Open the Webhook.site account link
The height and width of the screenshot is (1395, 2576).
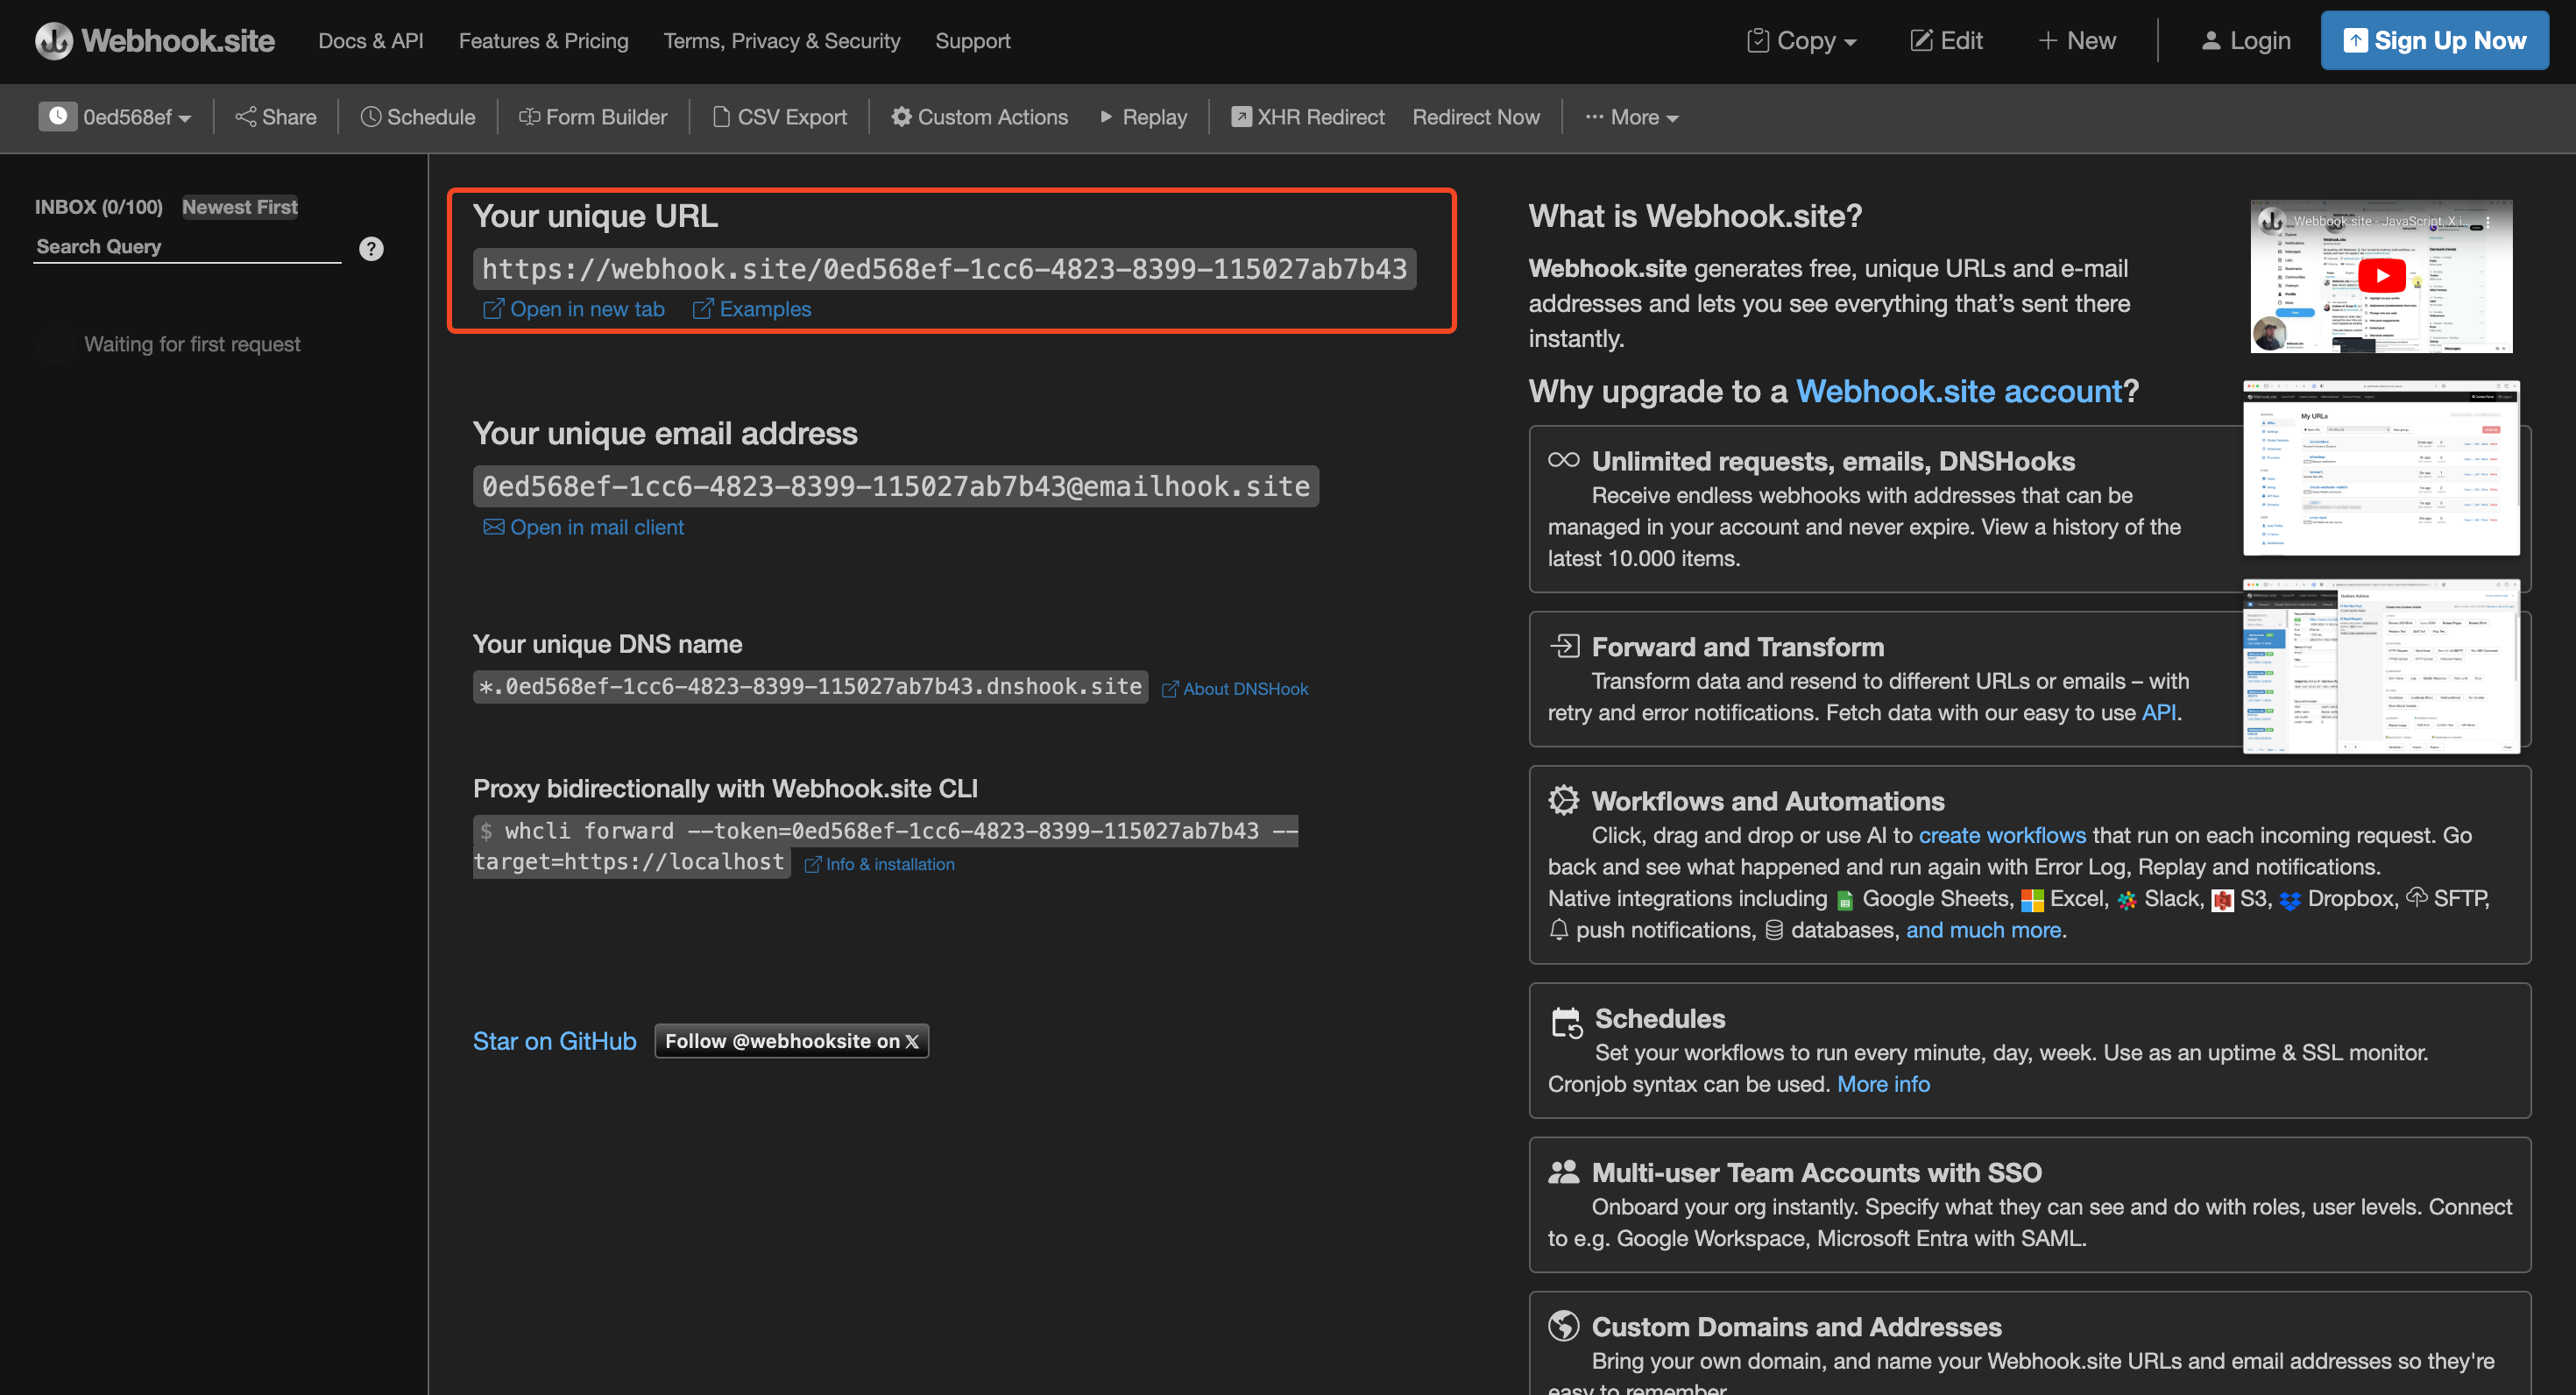(x=1959, y=391)
